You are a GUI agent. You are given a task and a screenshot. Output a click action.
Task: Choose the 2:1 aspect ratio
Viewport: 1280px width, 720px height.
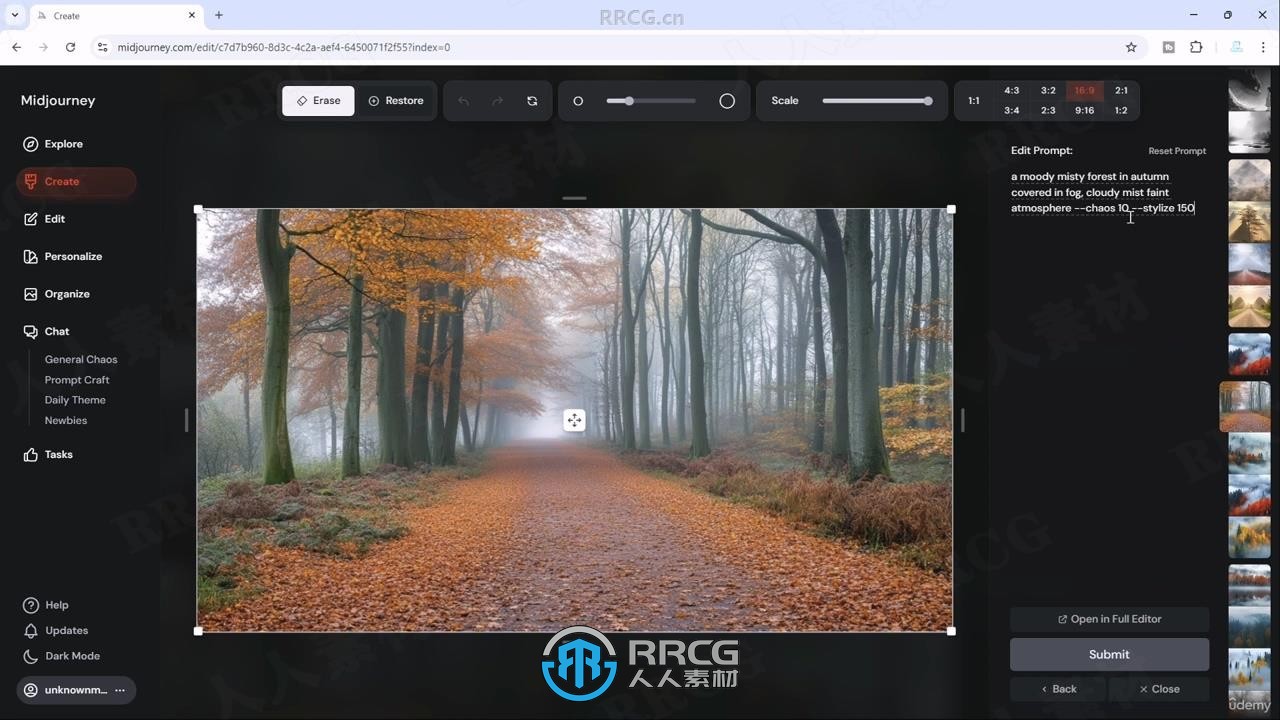tap(1121, 90)
